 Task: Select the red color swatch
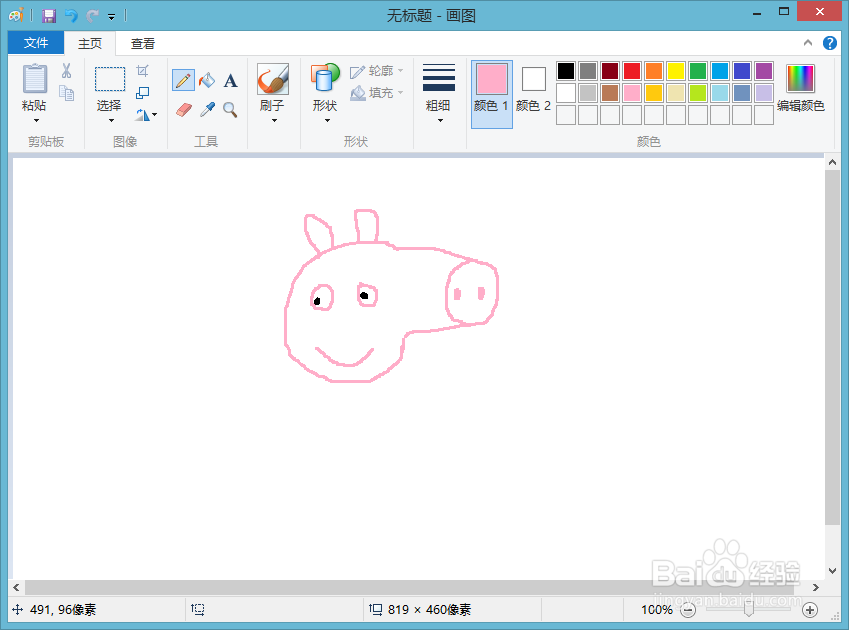(632, 70)
